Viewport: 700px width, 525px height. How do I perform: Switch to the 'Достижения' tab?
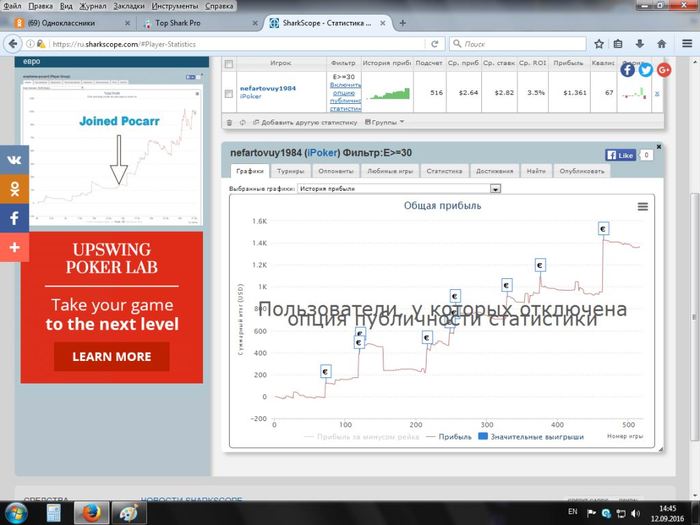(494, 171)
